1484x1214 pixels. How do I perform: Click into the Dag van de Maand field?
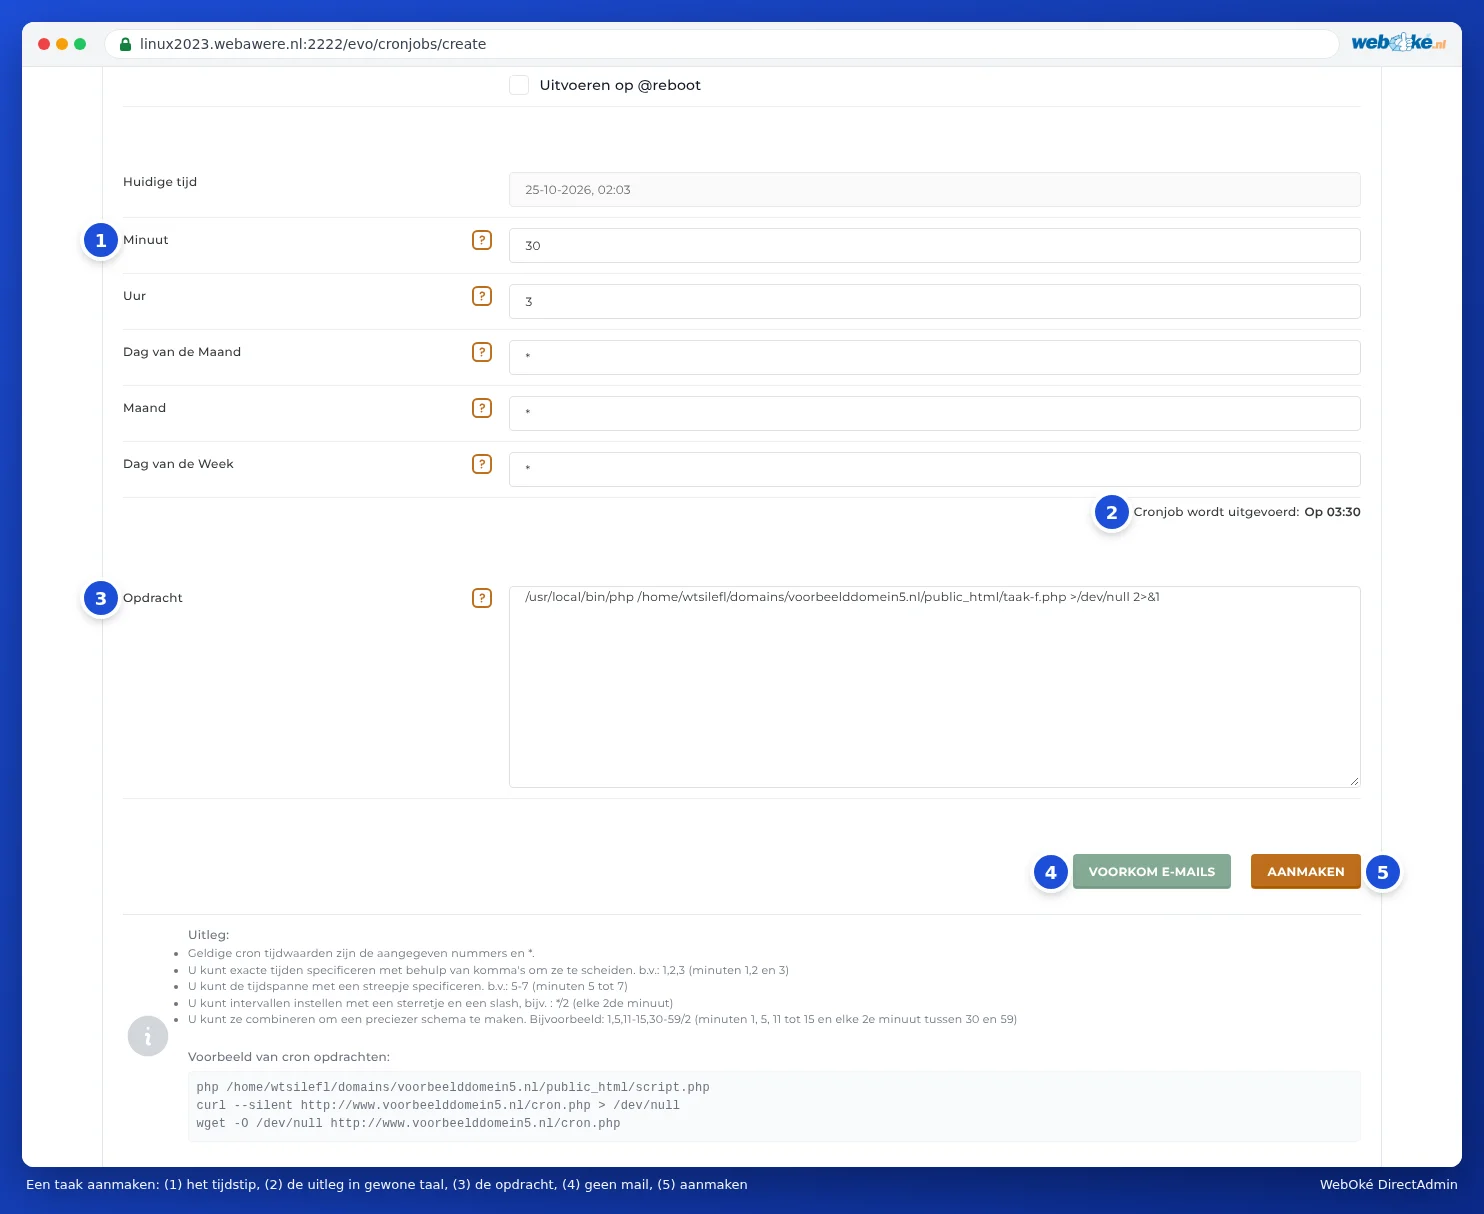(935, 358)
